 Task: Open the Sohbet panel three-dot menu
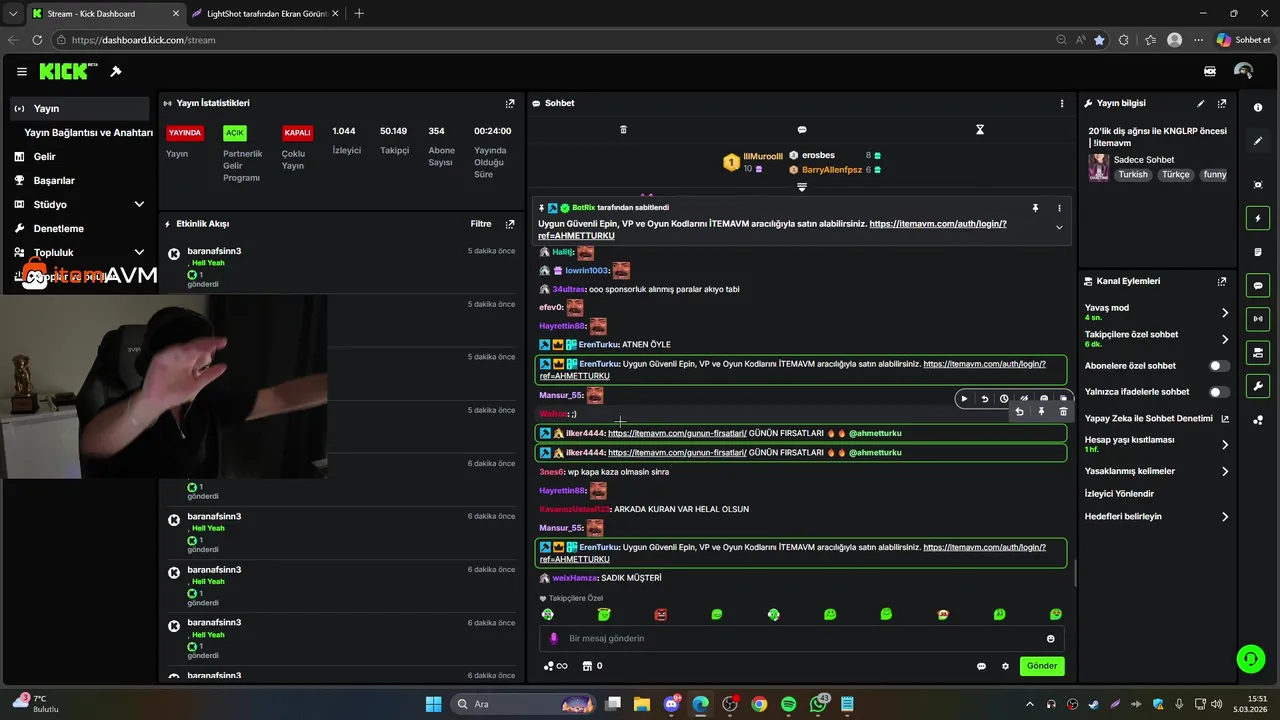coord(1062,103)
